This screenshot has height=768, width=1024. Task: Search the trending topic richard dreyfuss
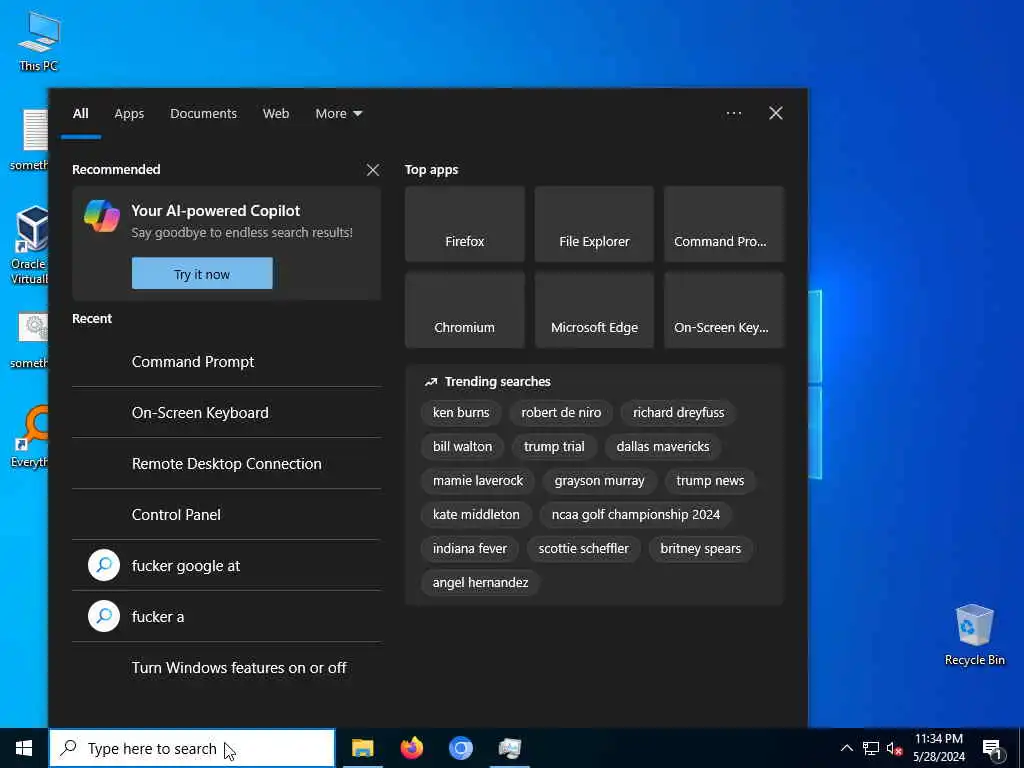(x=679, y=413)
